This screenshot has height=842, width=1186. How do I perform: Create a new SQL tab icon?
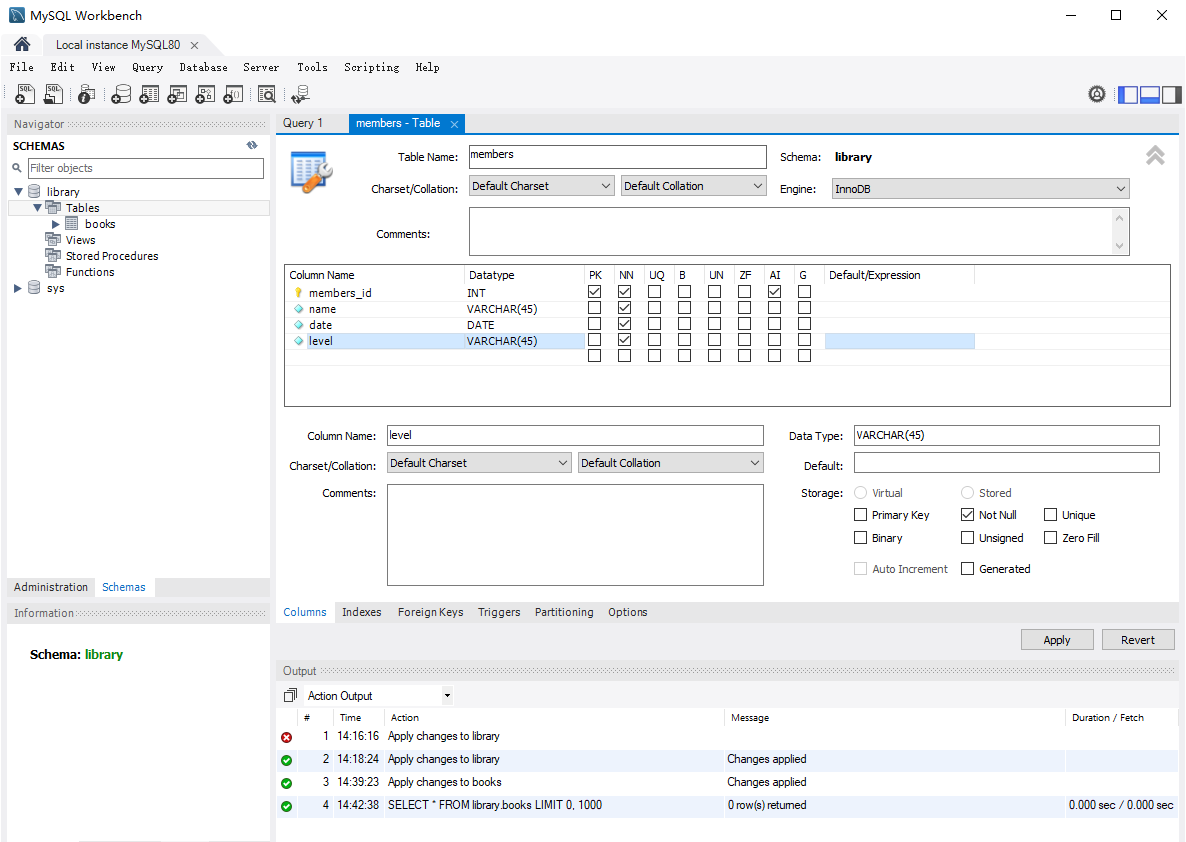pyautogui.click(x=24, y=94)
